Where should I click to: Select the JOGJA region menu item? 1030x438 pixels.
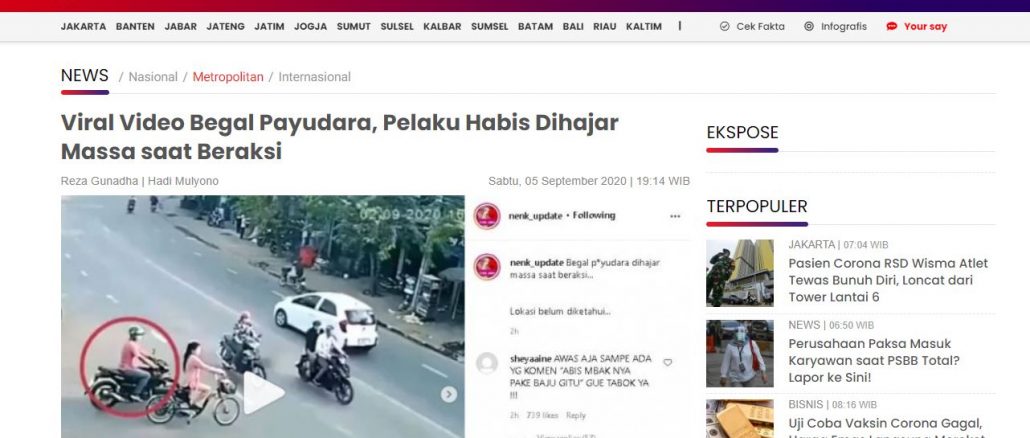click(311, 27)
